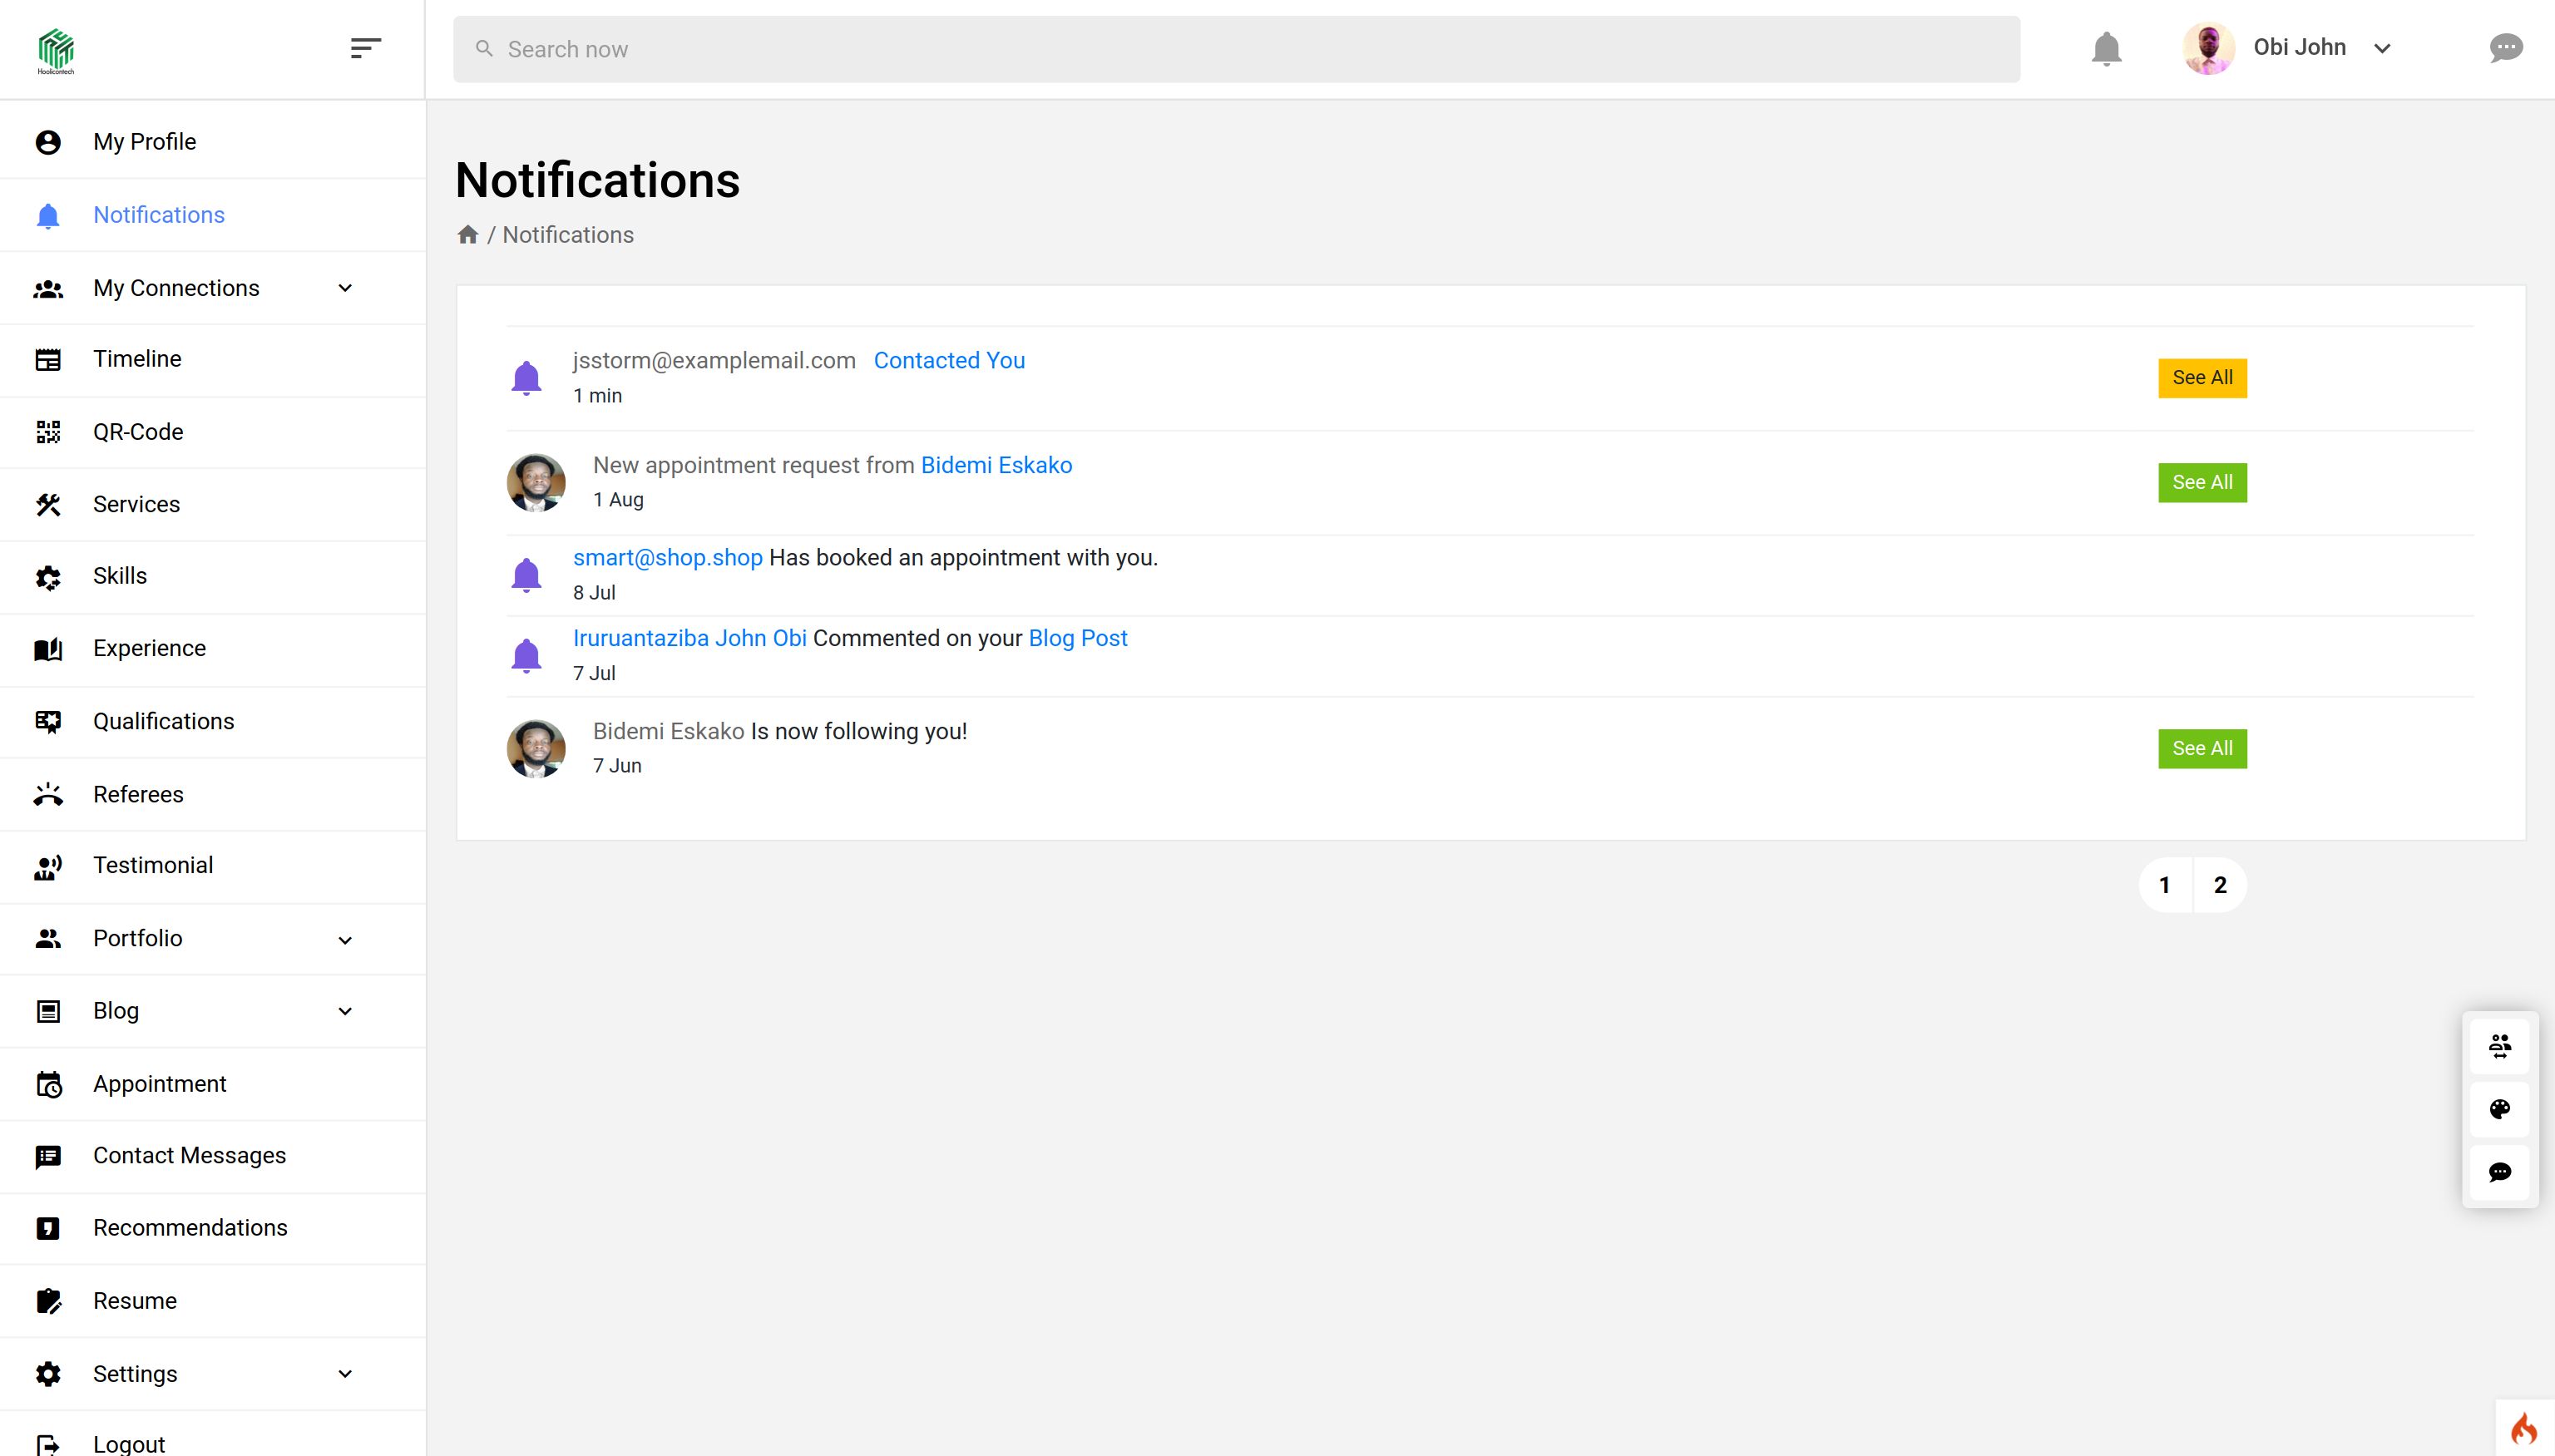Open the color palette theme icon
The height and width of the screenshot is (1456, 2555).
tap(2499, 1109)
